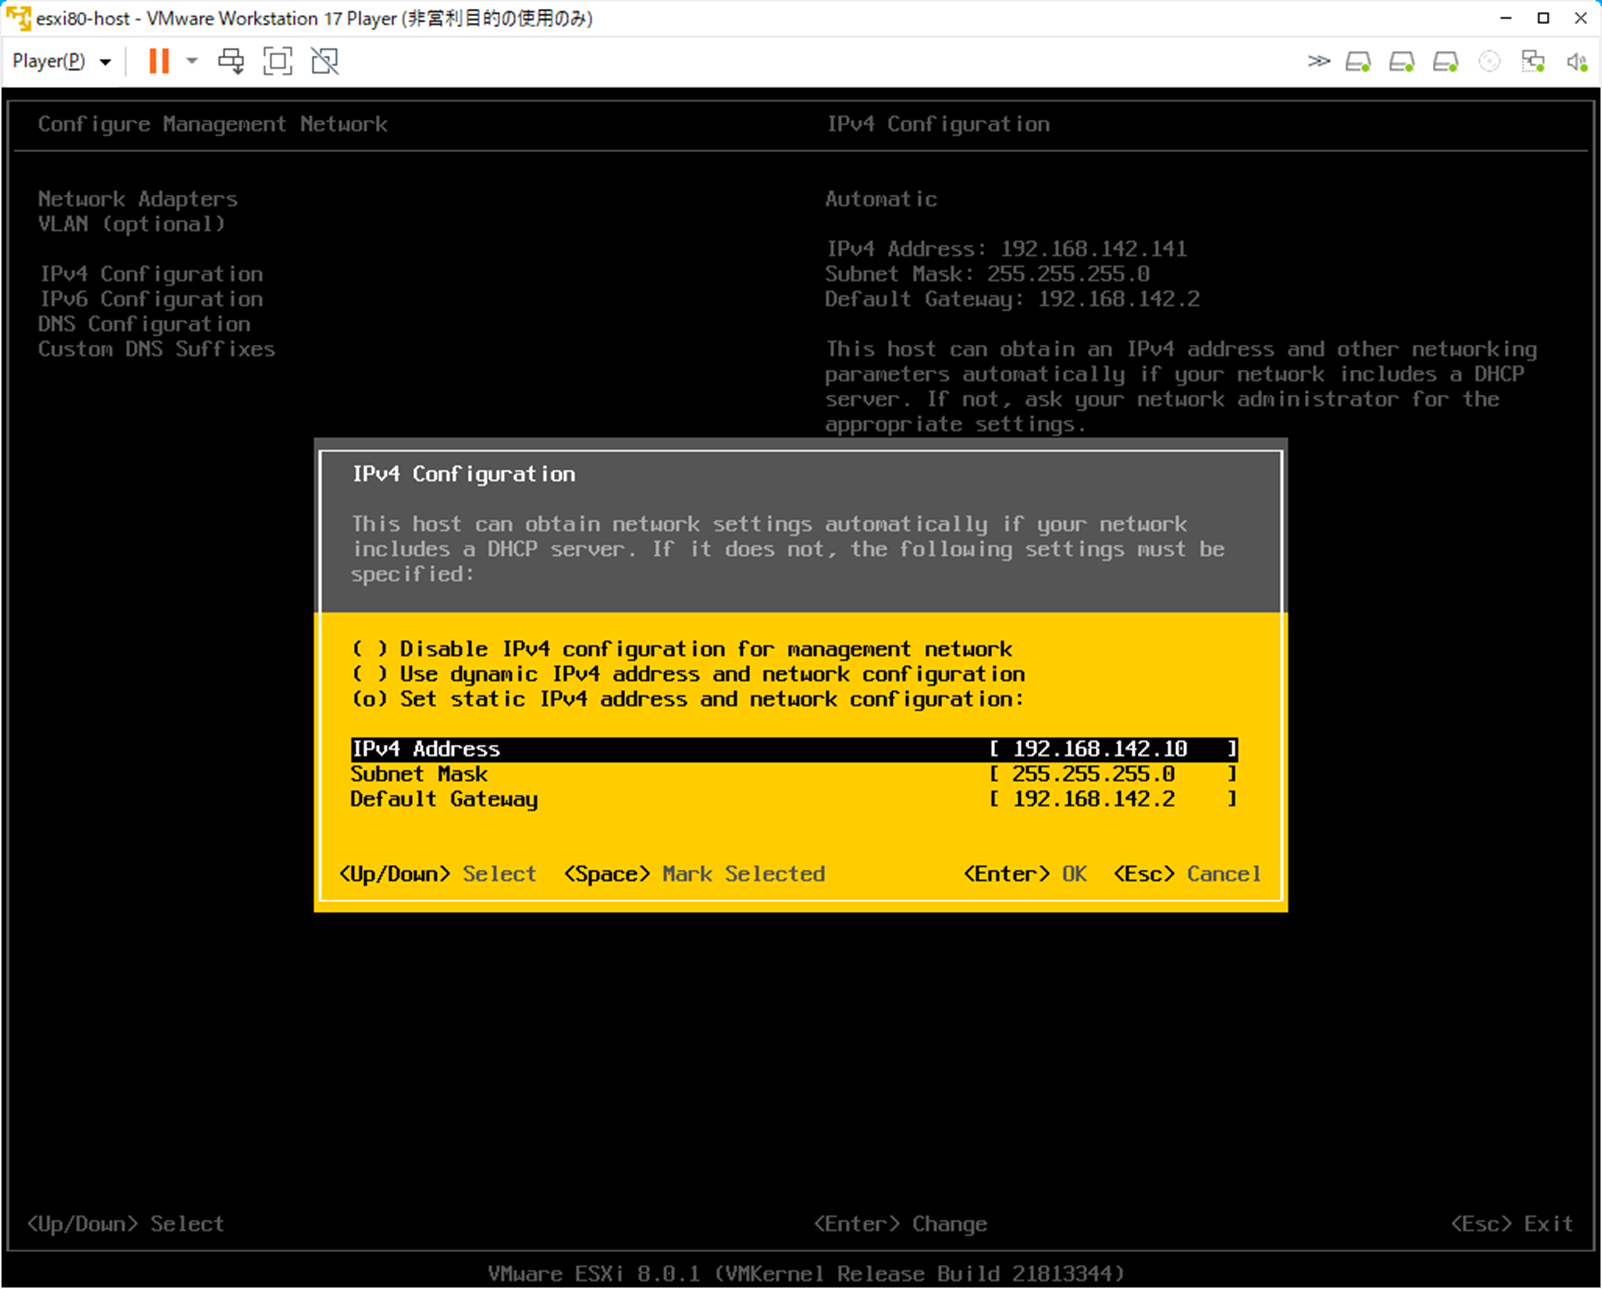The height and width of the screenshot is (1289, 1602).
Task: Select VLAN (optional) in the left menu
Action: 131,224
